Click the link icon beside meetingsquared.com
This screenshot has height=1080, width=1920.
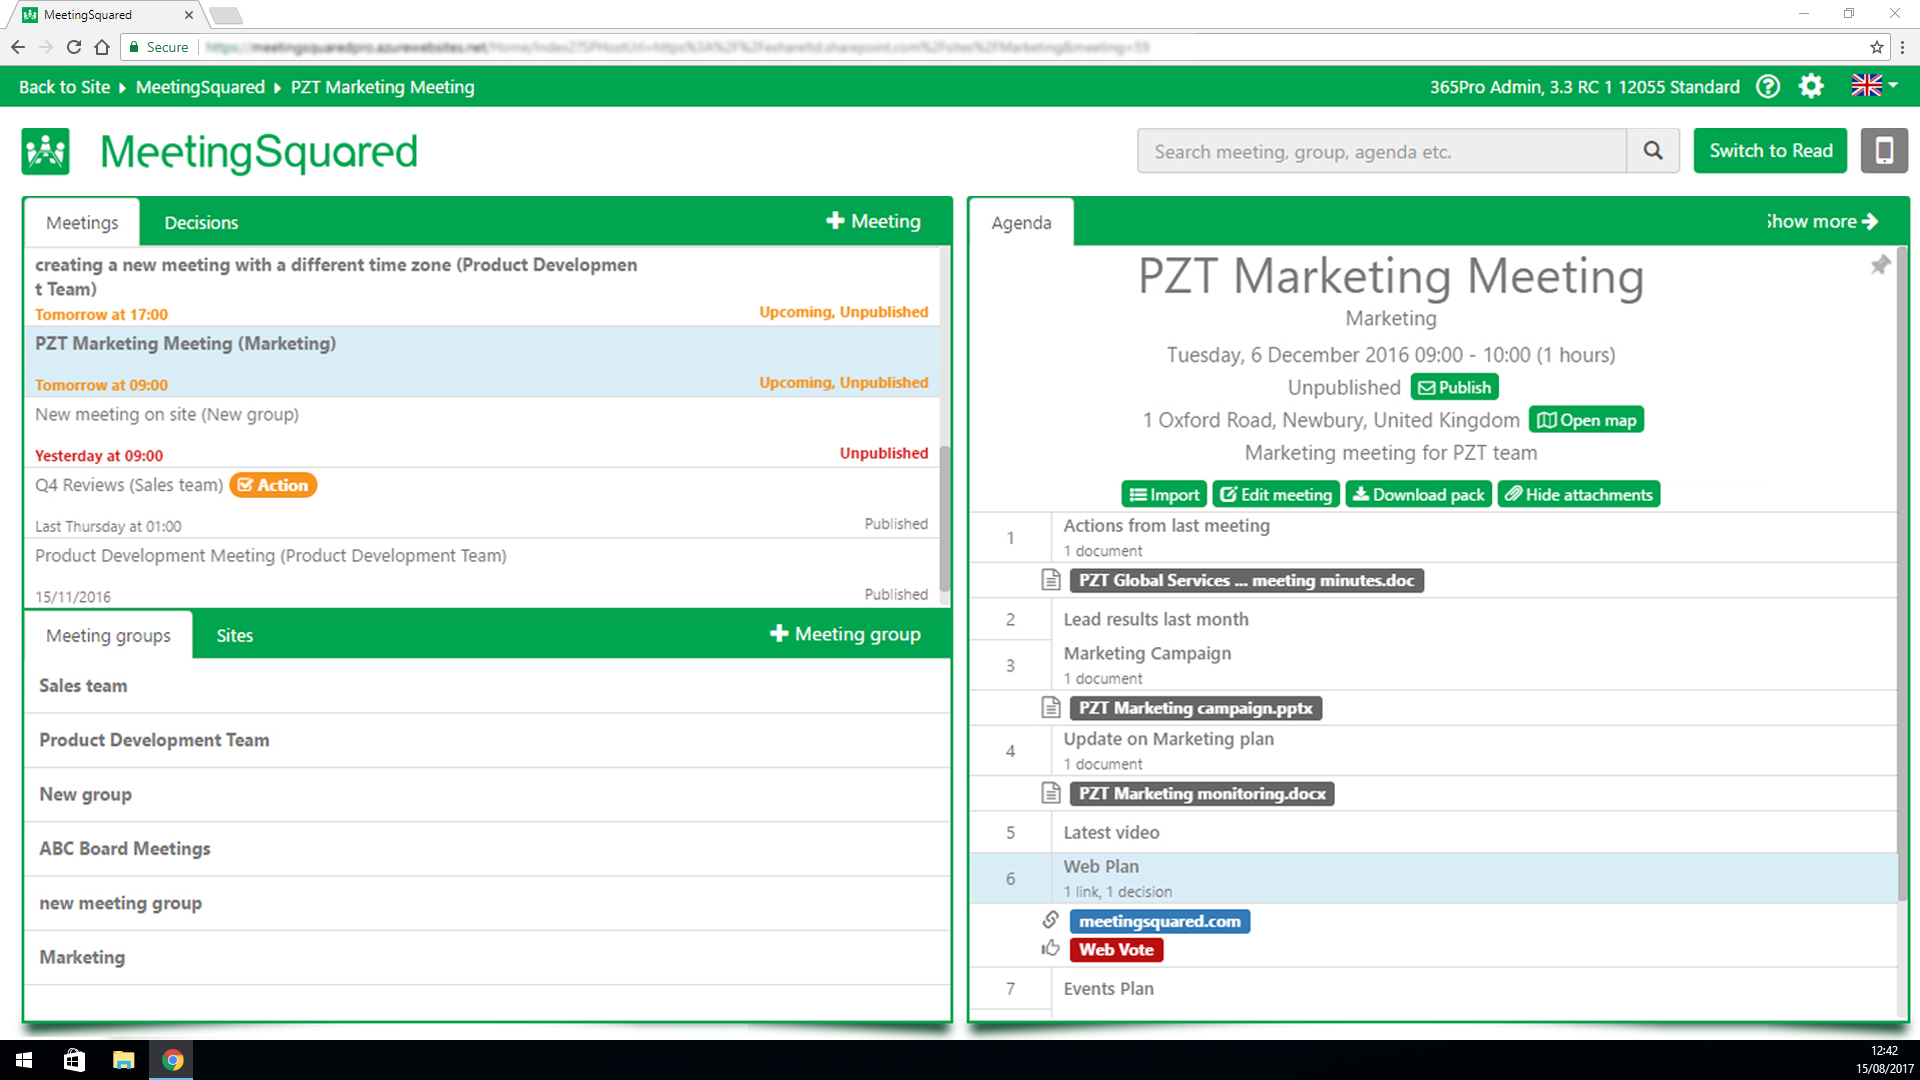click(x=1050, y=920)
